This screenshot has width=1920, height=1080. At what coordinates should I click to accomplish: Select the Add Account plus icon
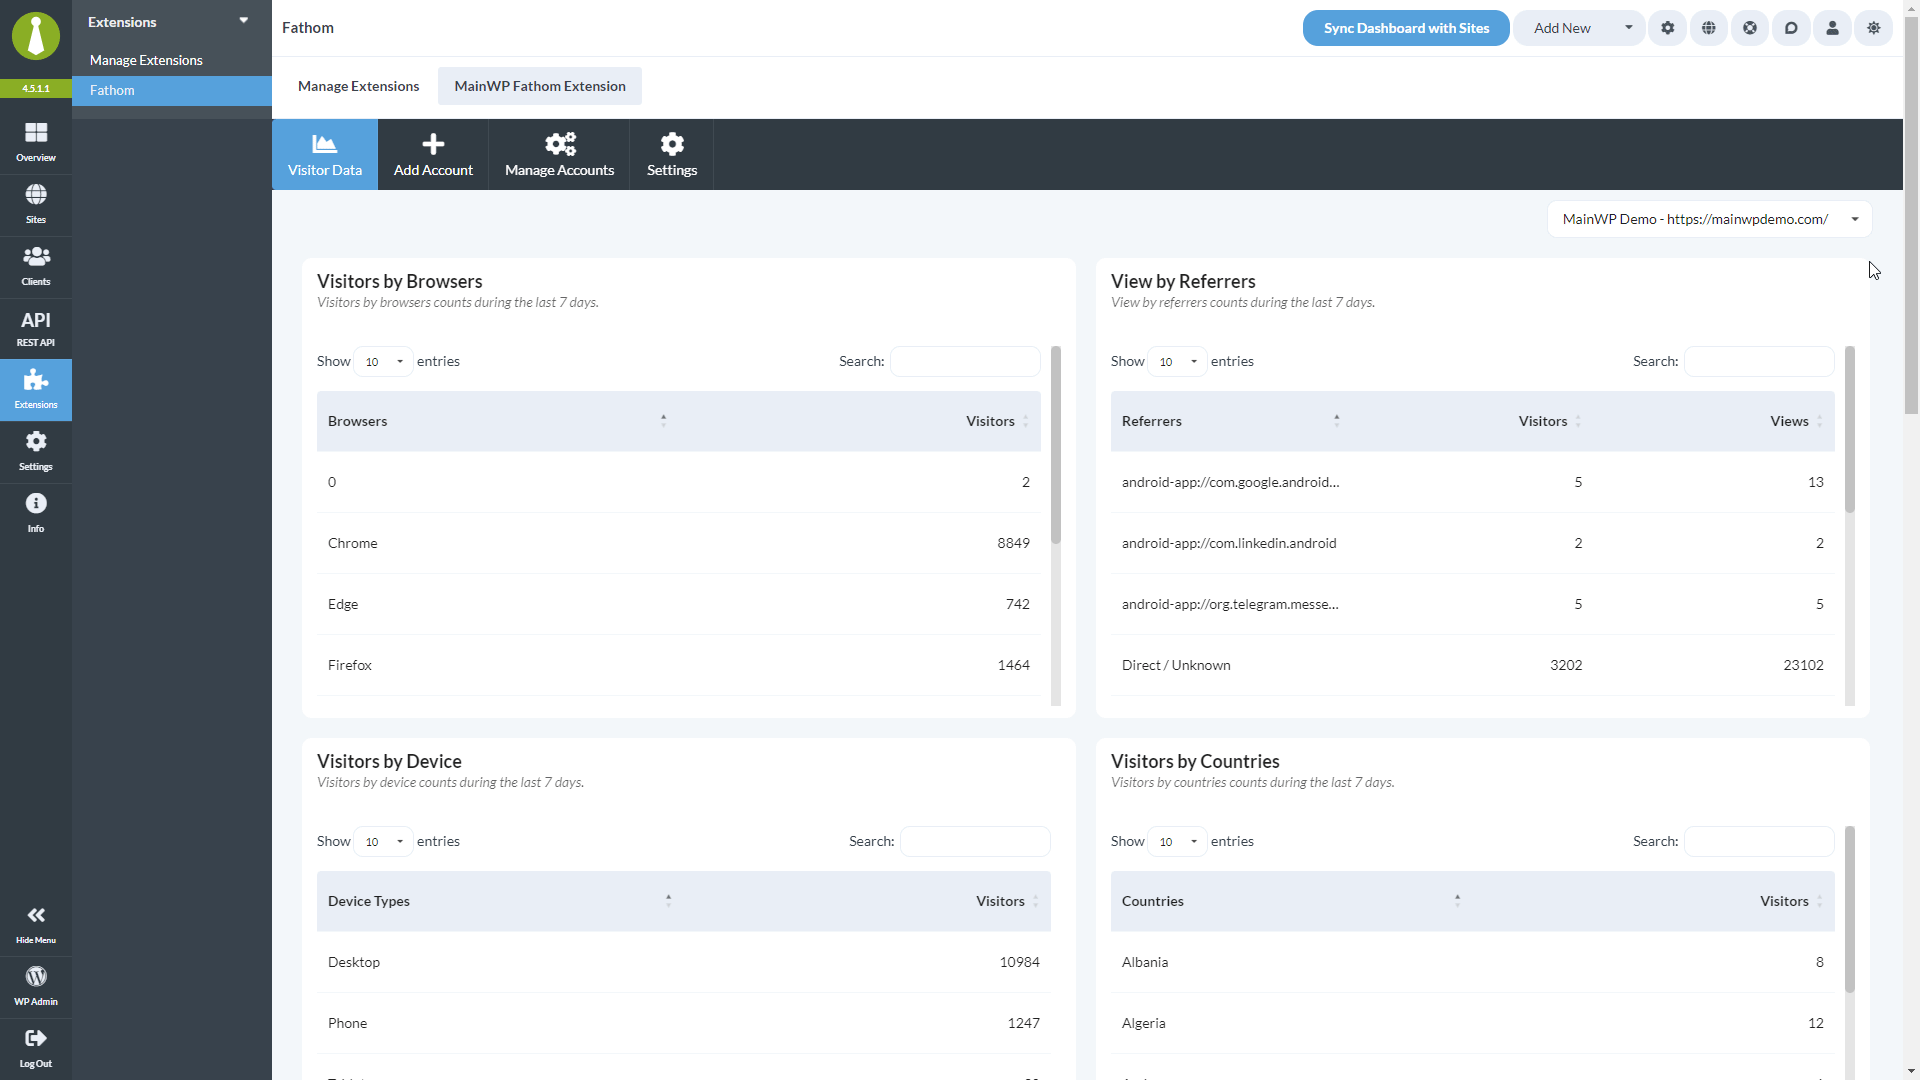point(432,145)
